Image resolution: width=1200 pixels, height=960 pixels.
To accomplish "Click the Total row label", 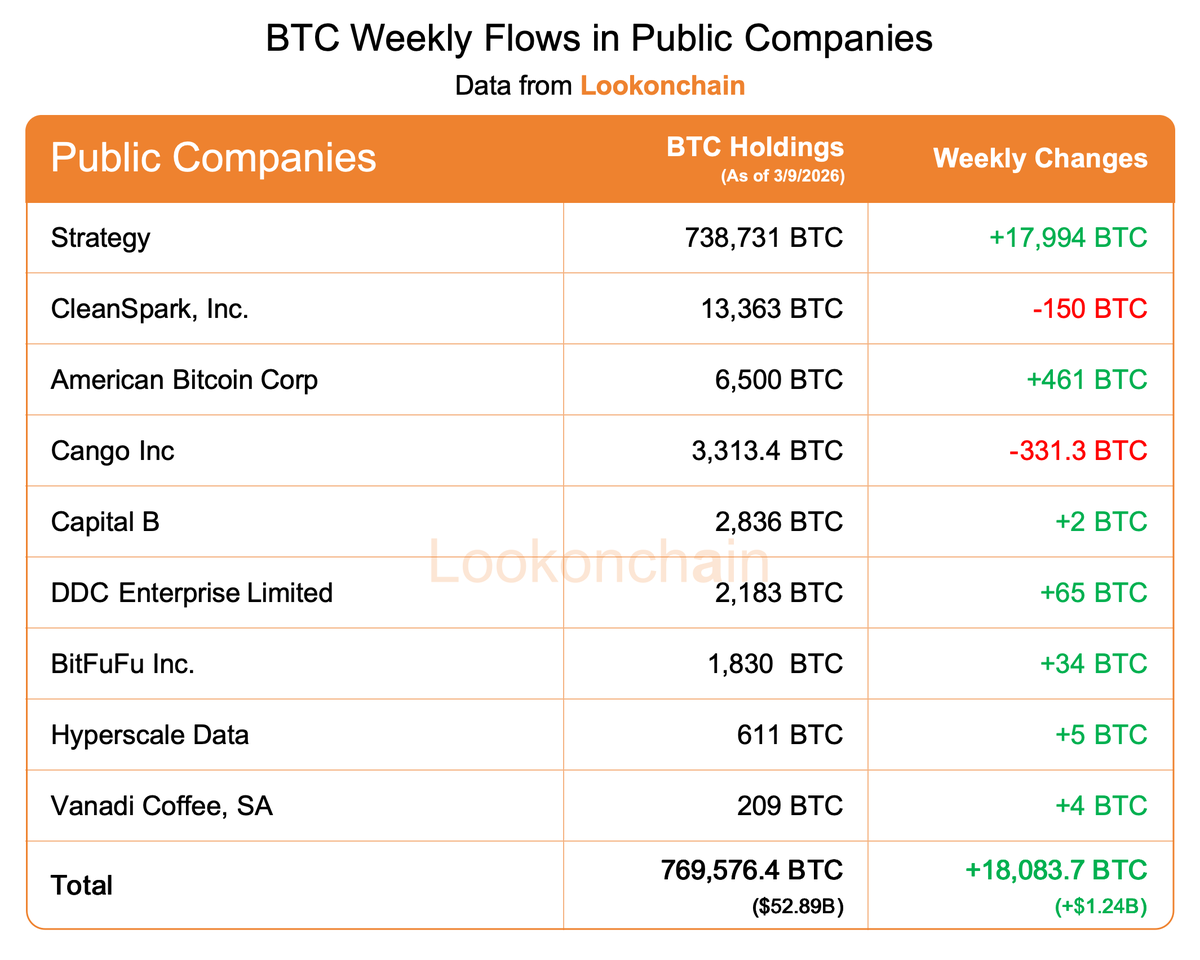I will [82, 885].
